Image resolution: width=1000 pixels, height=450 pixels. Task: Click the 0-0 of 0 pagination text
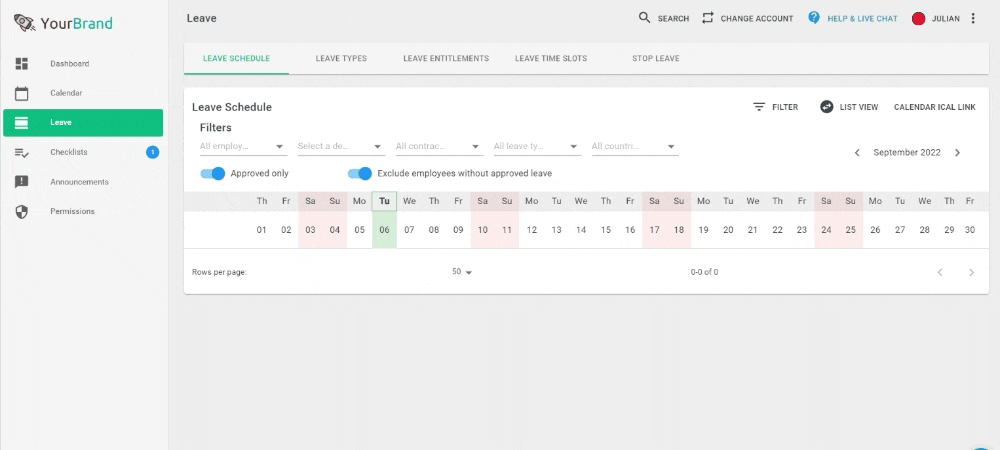(x=704, y=272)
